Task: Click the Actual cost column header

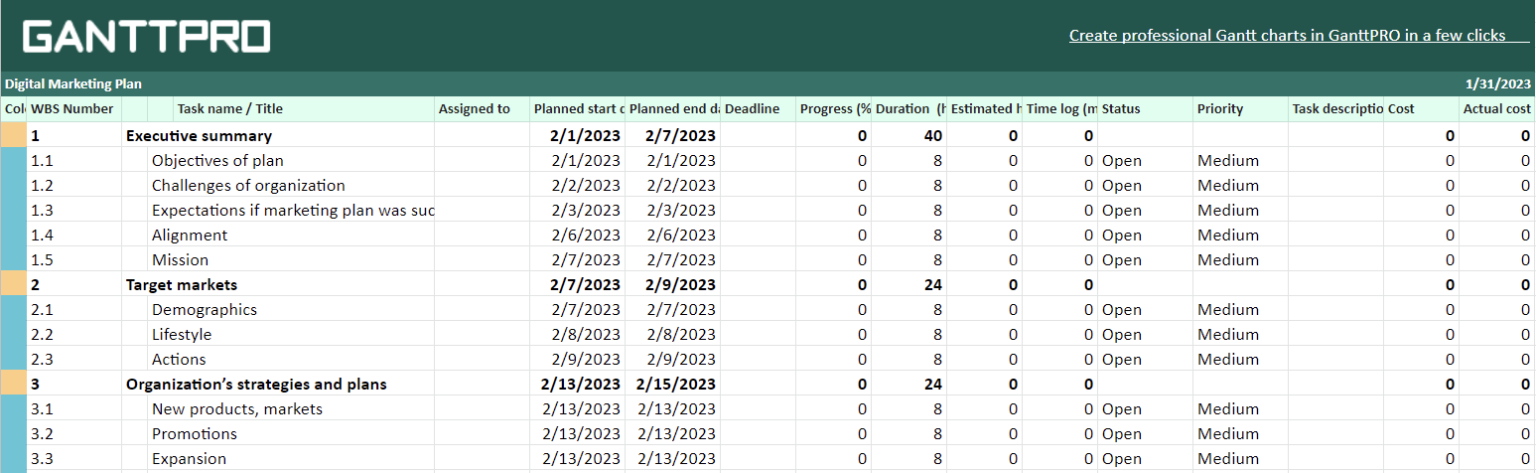Action: (x=1496, y=109)
